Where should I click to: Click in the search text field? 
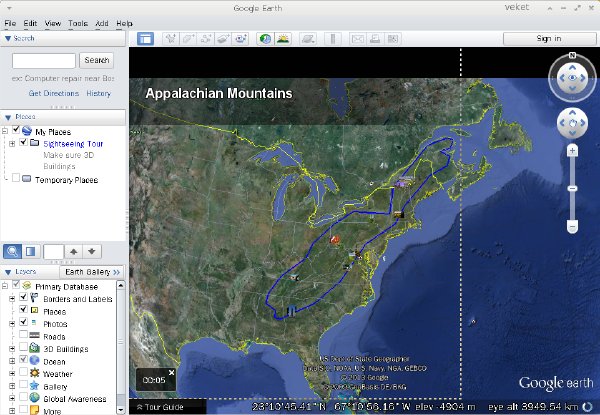click(x=44, y=60)
